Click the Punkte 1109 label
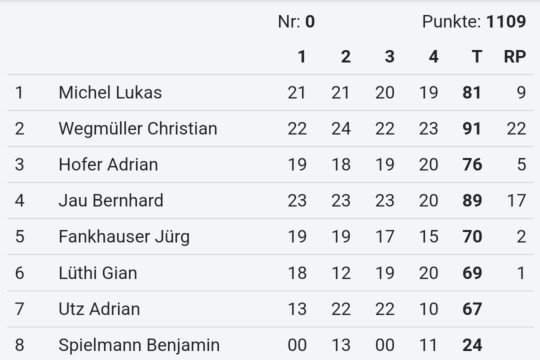The image size is (540, 360). (474, 21)
